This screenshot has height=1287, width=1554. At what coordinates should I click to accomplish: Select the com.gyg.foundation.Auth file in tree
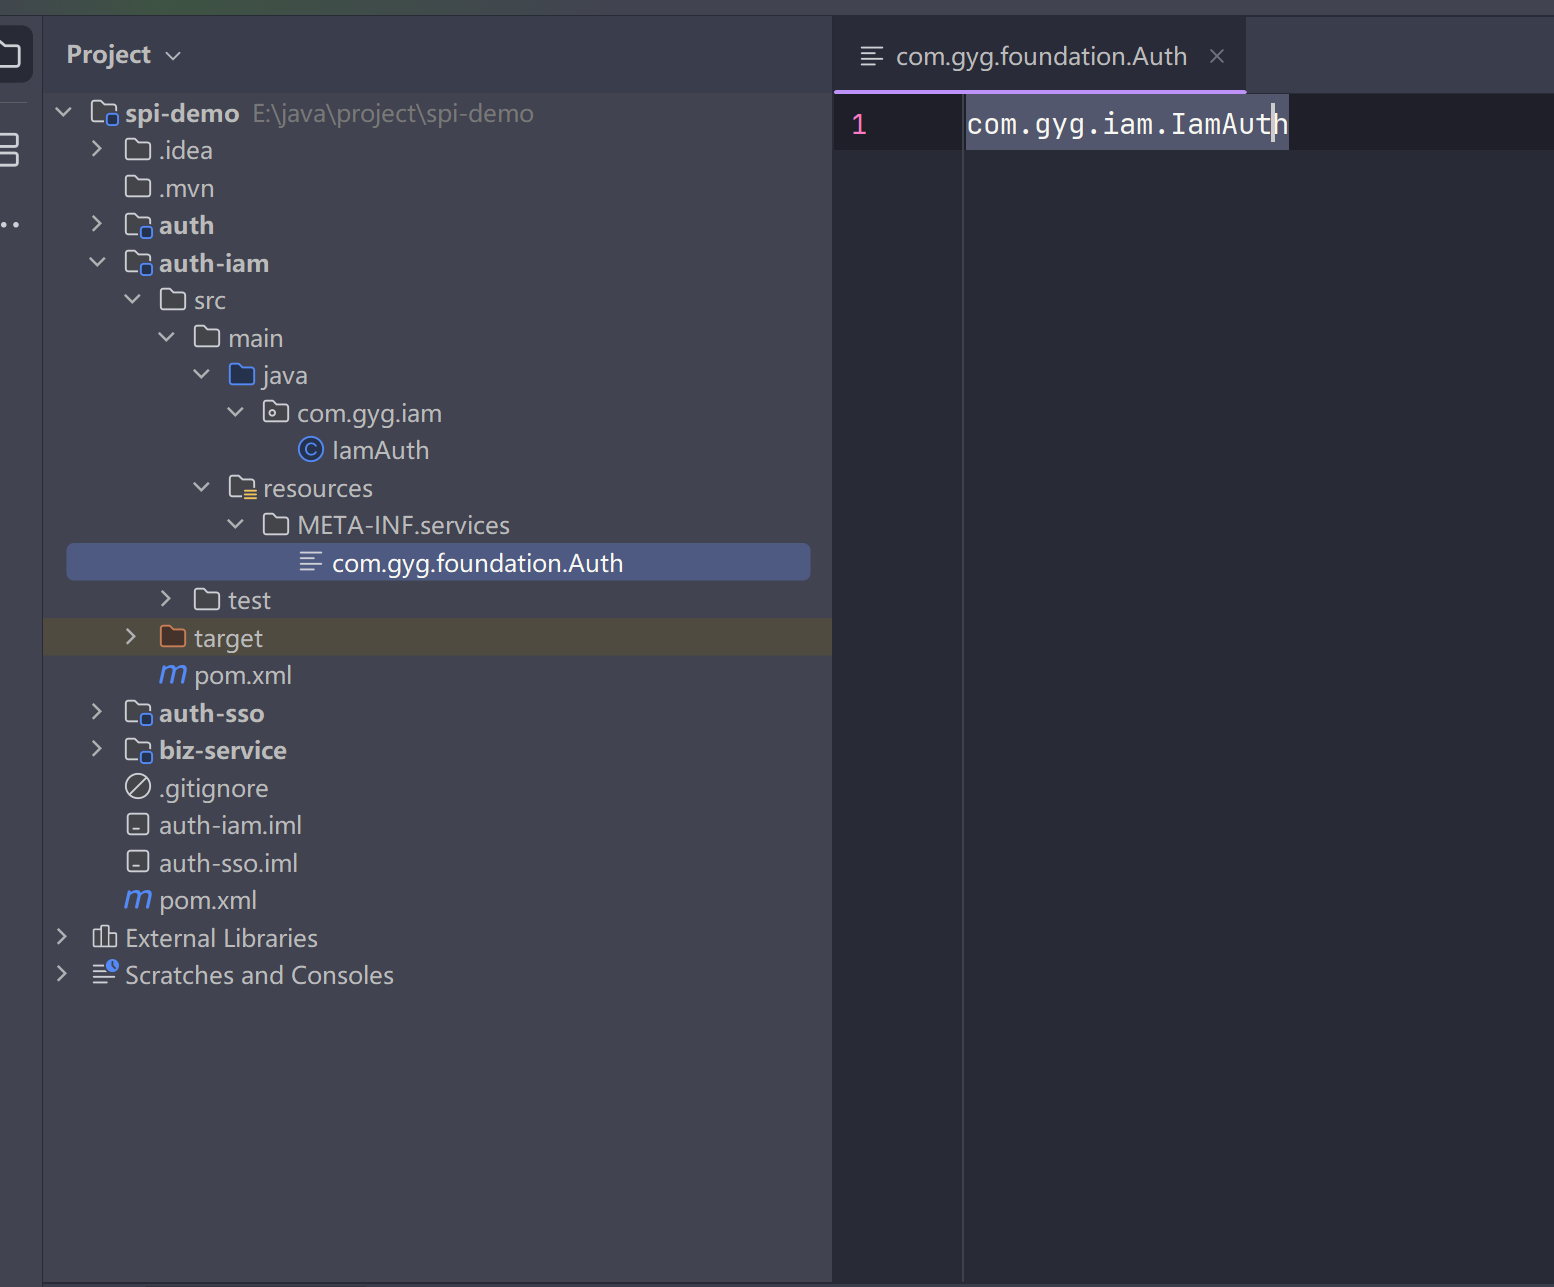coord(477,562)
